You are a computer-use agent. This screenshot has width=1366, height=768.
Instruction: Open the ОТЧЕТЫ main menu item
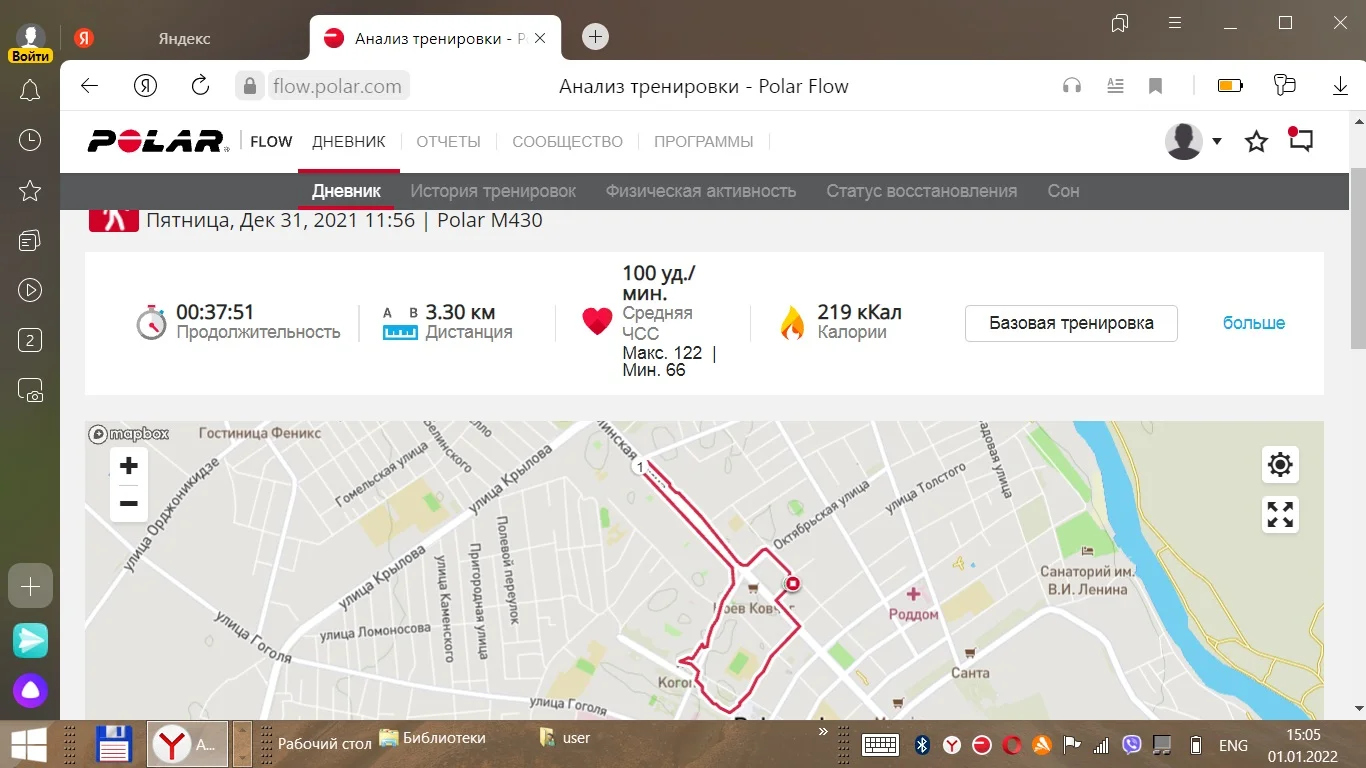449,142
